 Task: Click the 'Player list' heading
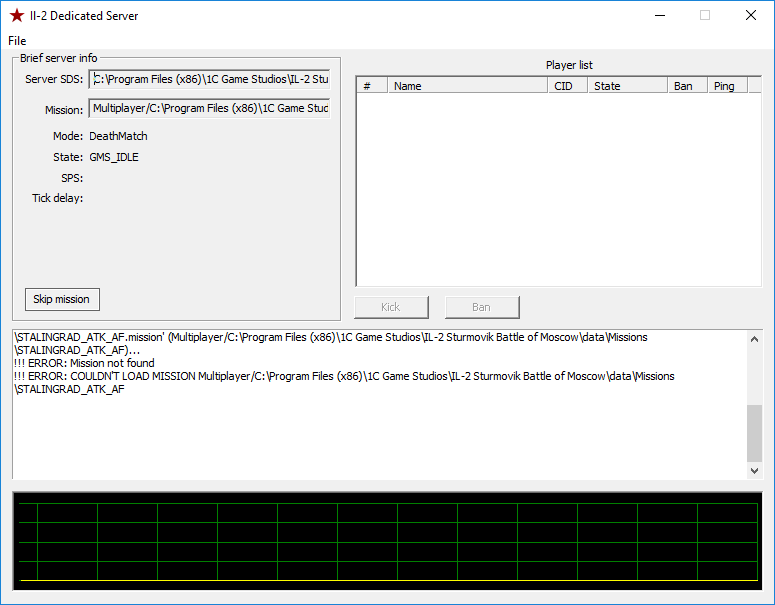tap(569, 65)
